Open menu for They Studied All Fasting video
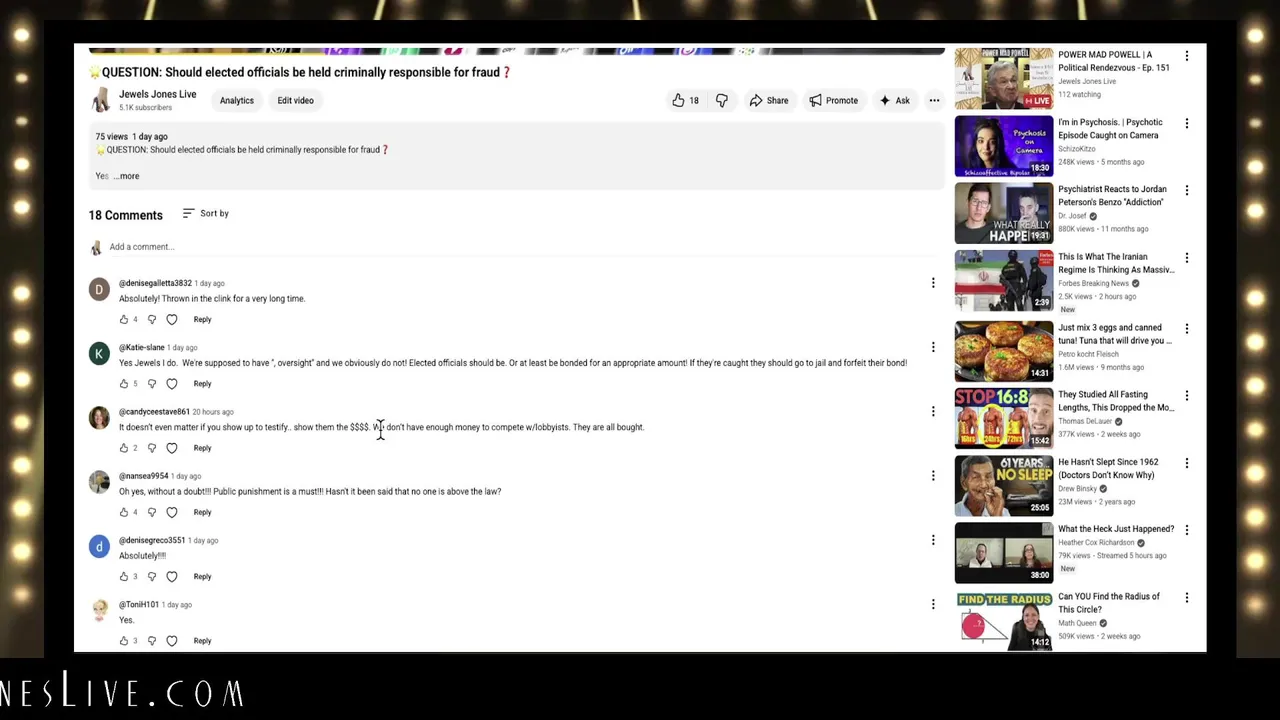 point(1187,396)
